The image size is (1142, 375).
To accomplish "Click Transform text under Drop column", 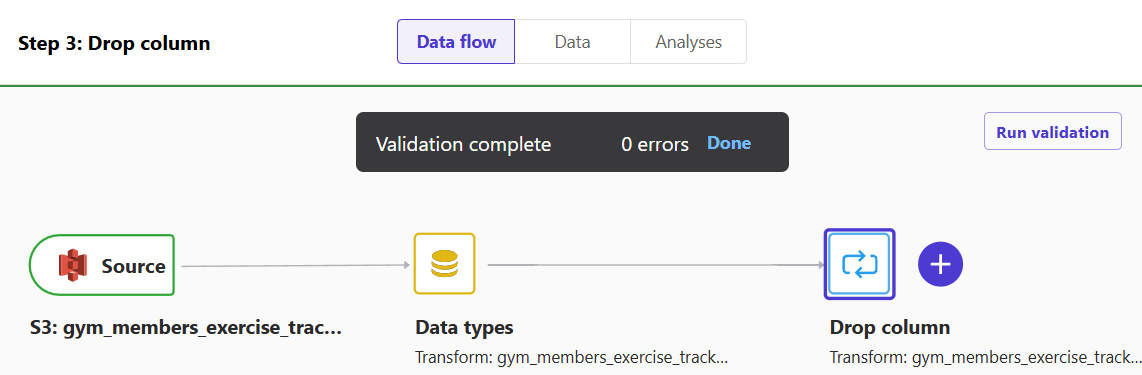I will coord(985,358).
